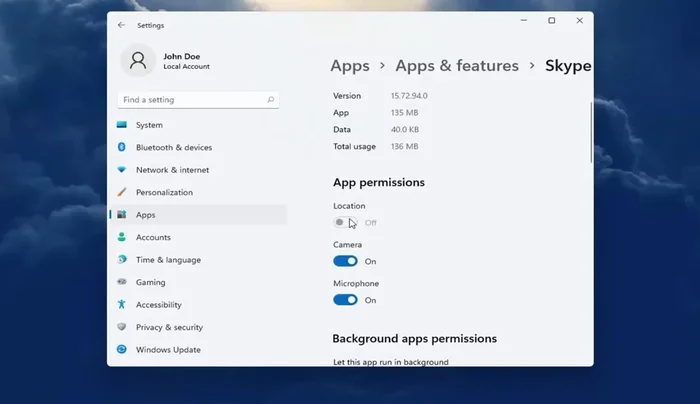Viewport: 700px width, 404px height.
Task: Click the search magnifier icon
Action: tap(270, 100)
